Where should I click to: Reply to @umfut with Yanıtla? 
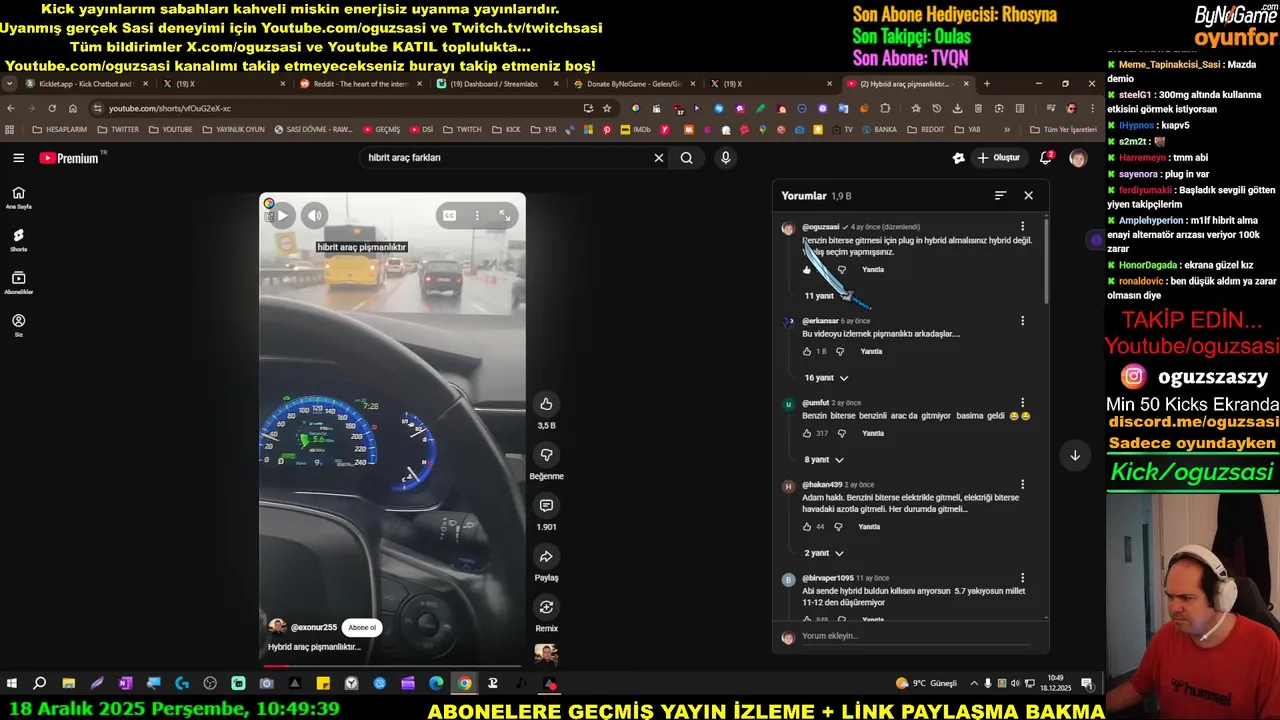point(873,434)
